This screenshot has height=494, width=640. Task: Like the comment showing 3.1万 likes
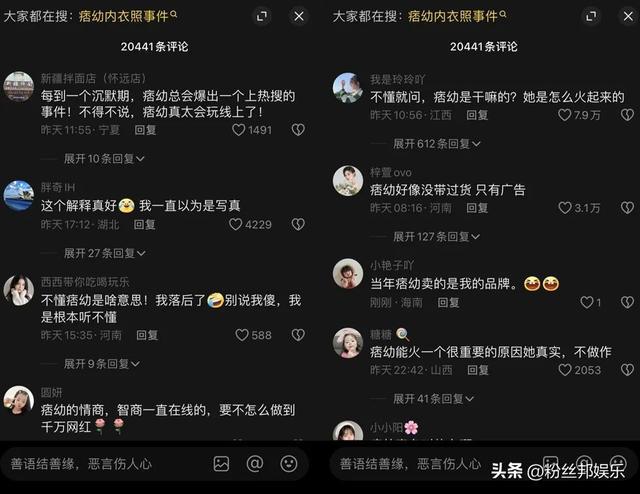tap(564, 208)
